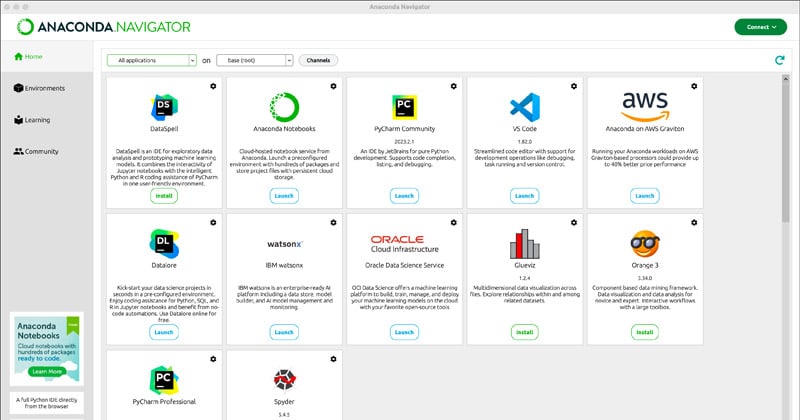Open PyCharm Professional tile settings gear
The image size is (800, 420).
213,359
